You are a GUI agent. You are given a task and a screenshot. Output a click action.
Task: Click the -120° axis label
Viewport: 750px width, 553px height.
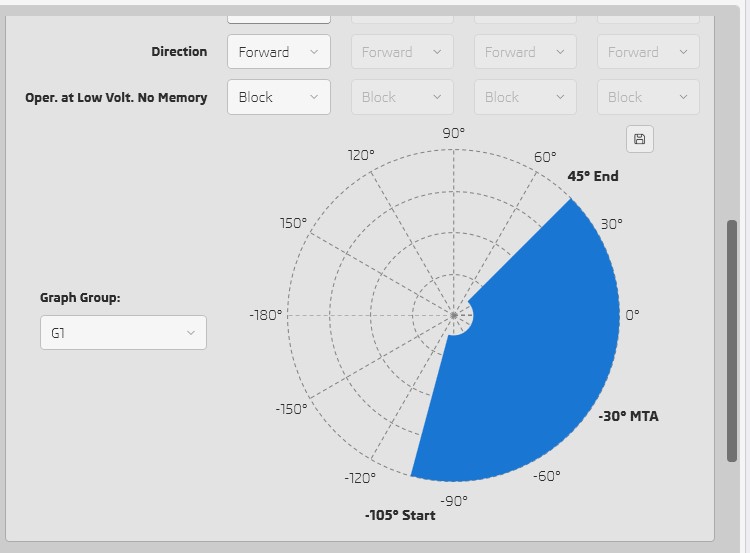360,478
